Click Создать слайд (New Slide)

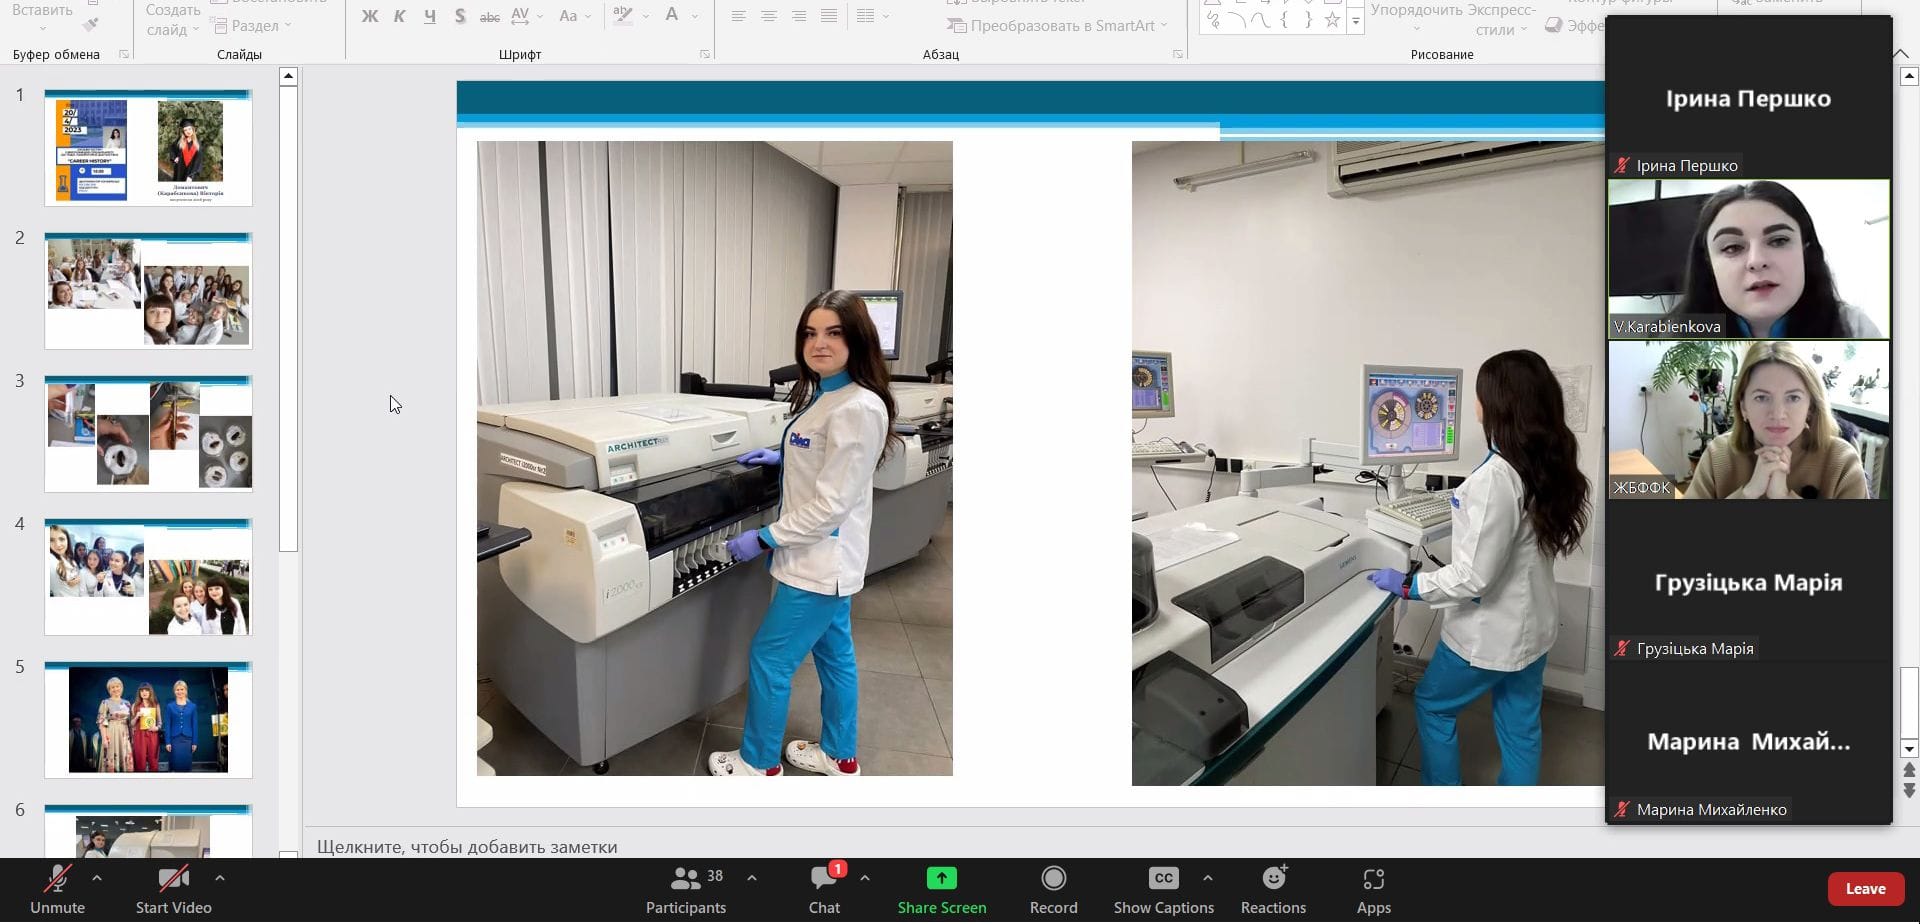(x=172, y=18)
